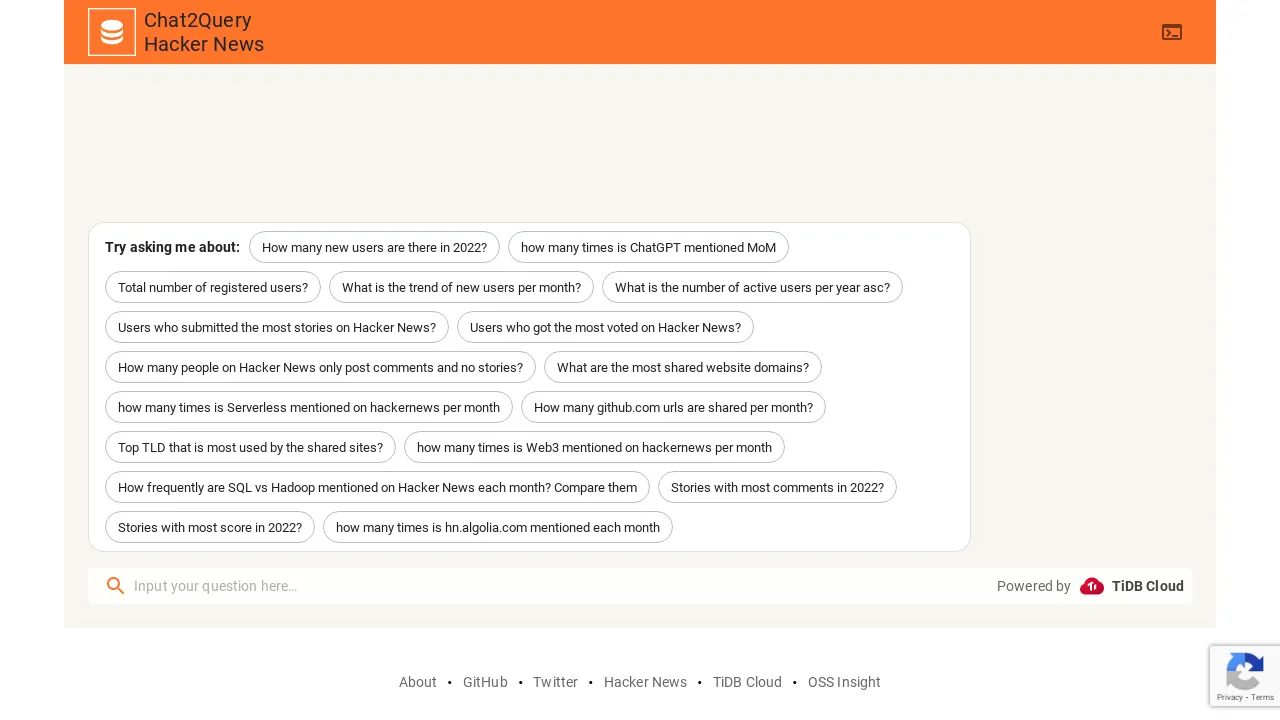
Task: Ask about total number of registered users
Action: click(x=213, y=287)
